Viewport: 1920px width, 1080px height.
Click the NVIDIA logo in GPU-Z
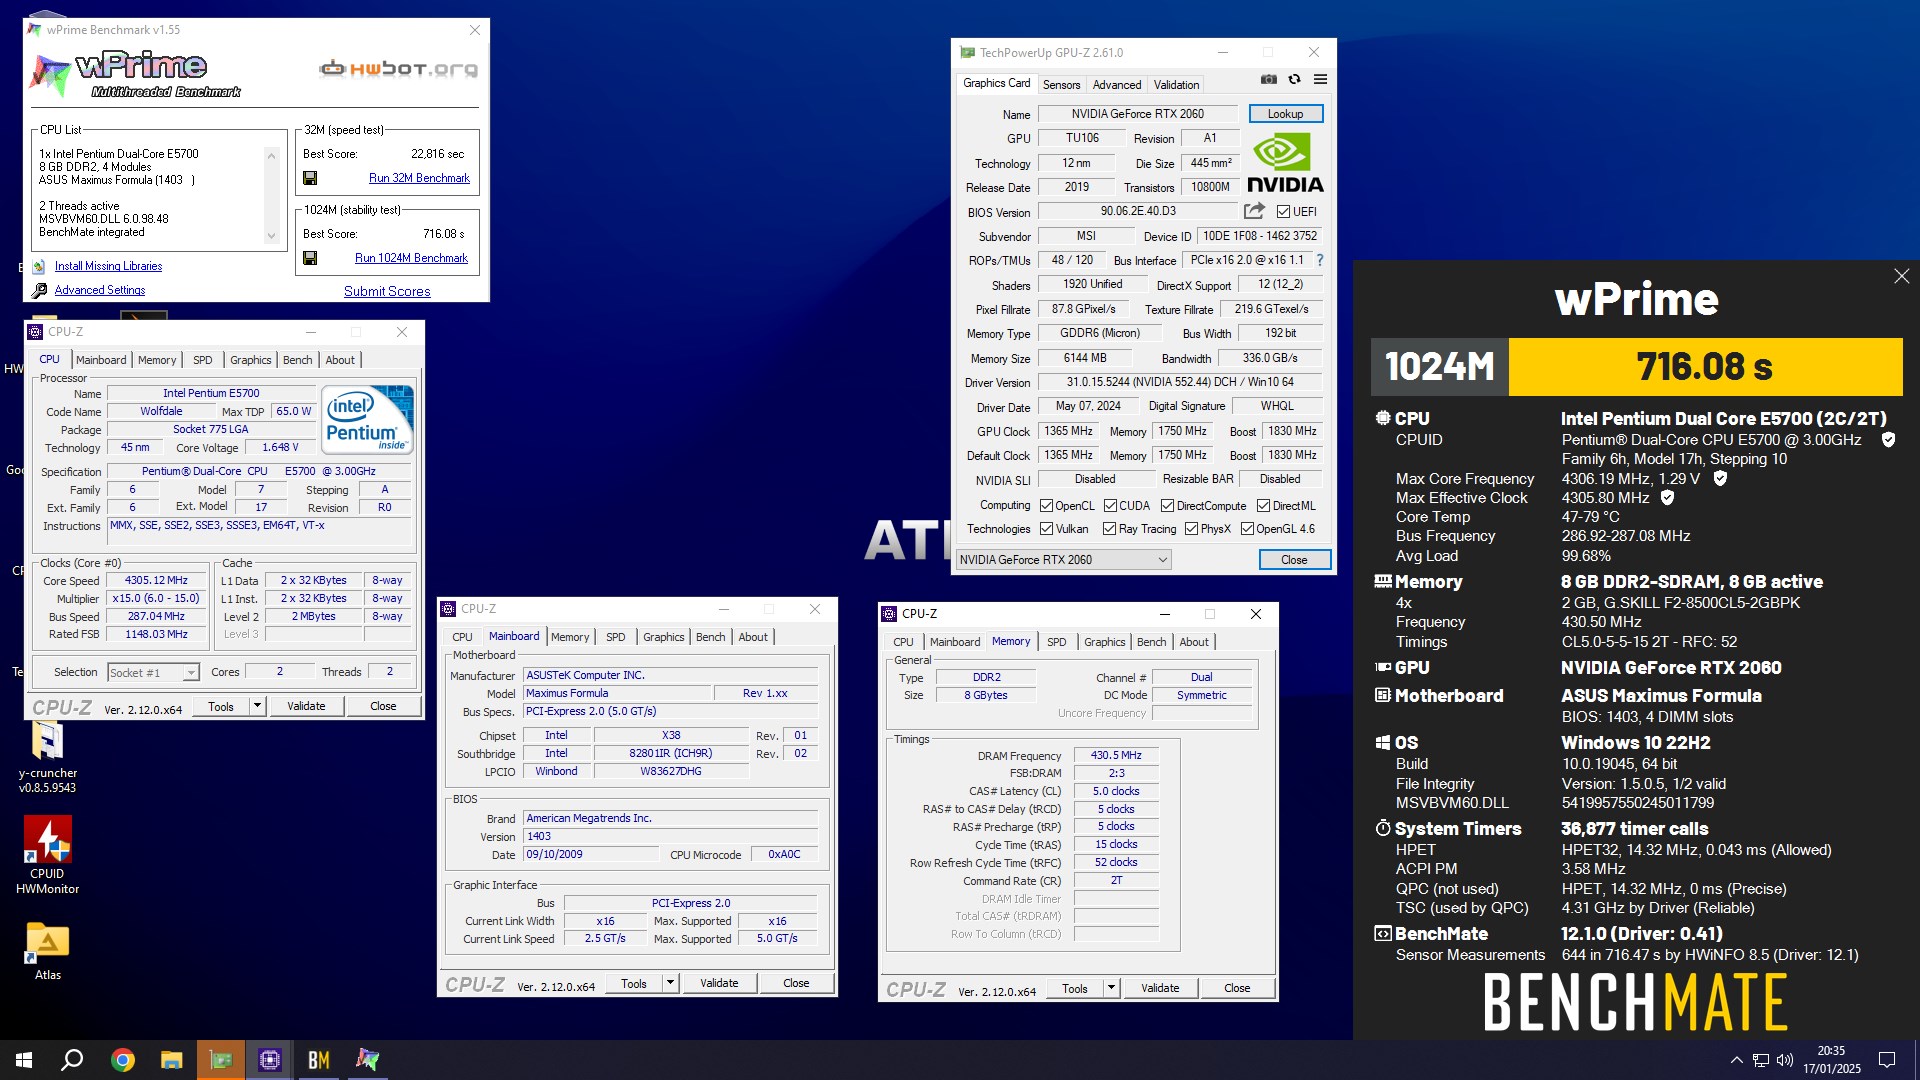coord(1285,164)
